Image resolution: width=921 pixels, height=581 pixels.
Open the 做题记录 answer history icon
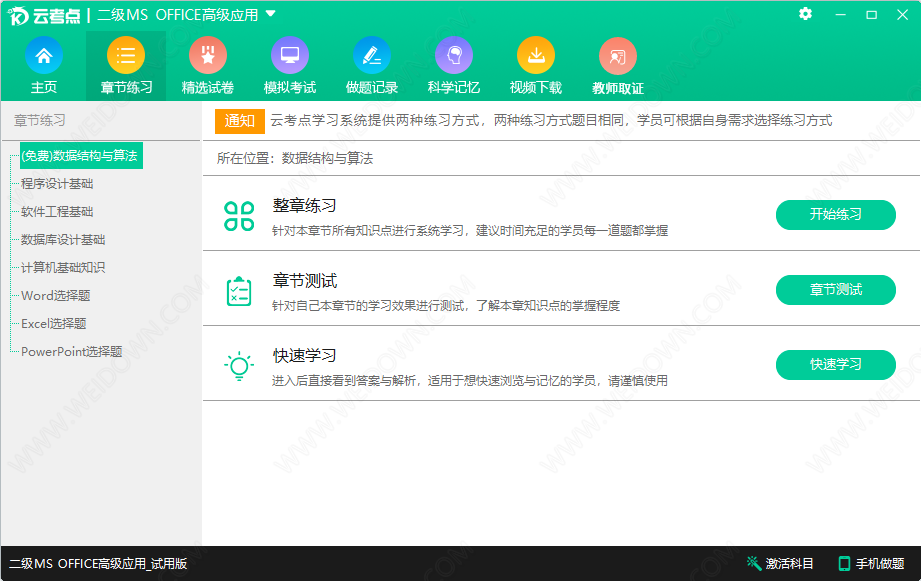pos(372,56)
